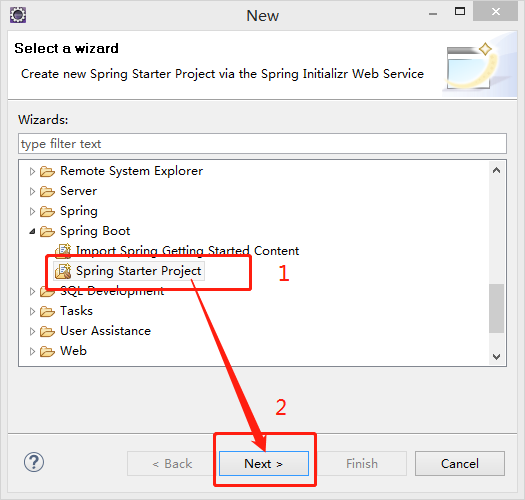The width and height of the screenshot is (525, 500).
Task: Click the Server folder icon
Action: pos(47,192)
